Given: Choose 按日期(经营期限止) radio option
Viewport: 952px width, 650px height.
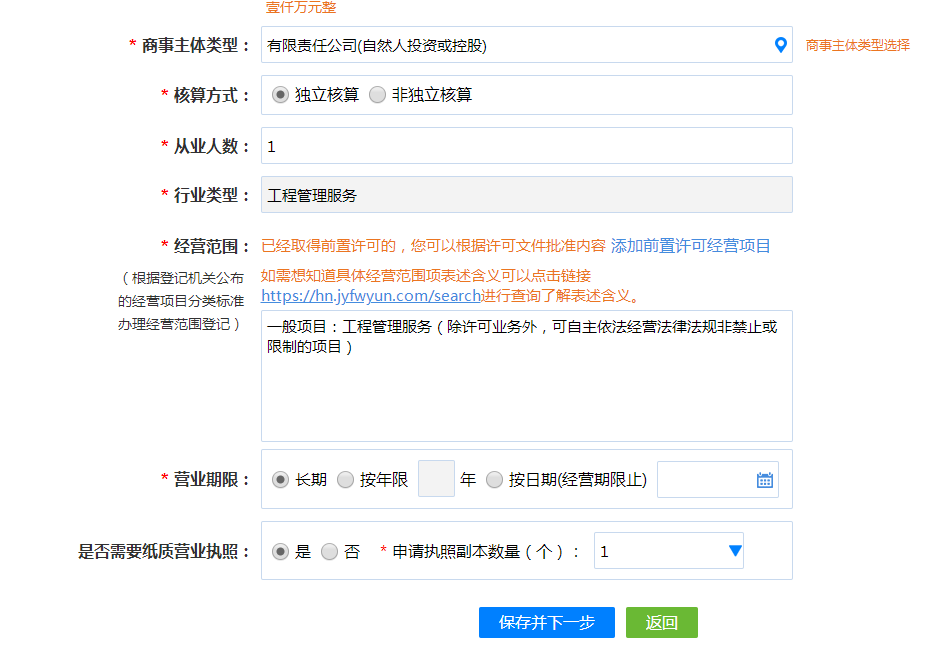Looking at the screenshot, I should (494, 479).
